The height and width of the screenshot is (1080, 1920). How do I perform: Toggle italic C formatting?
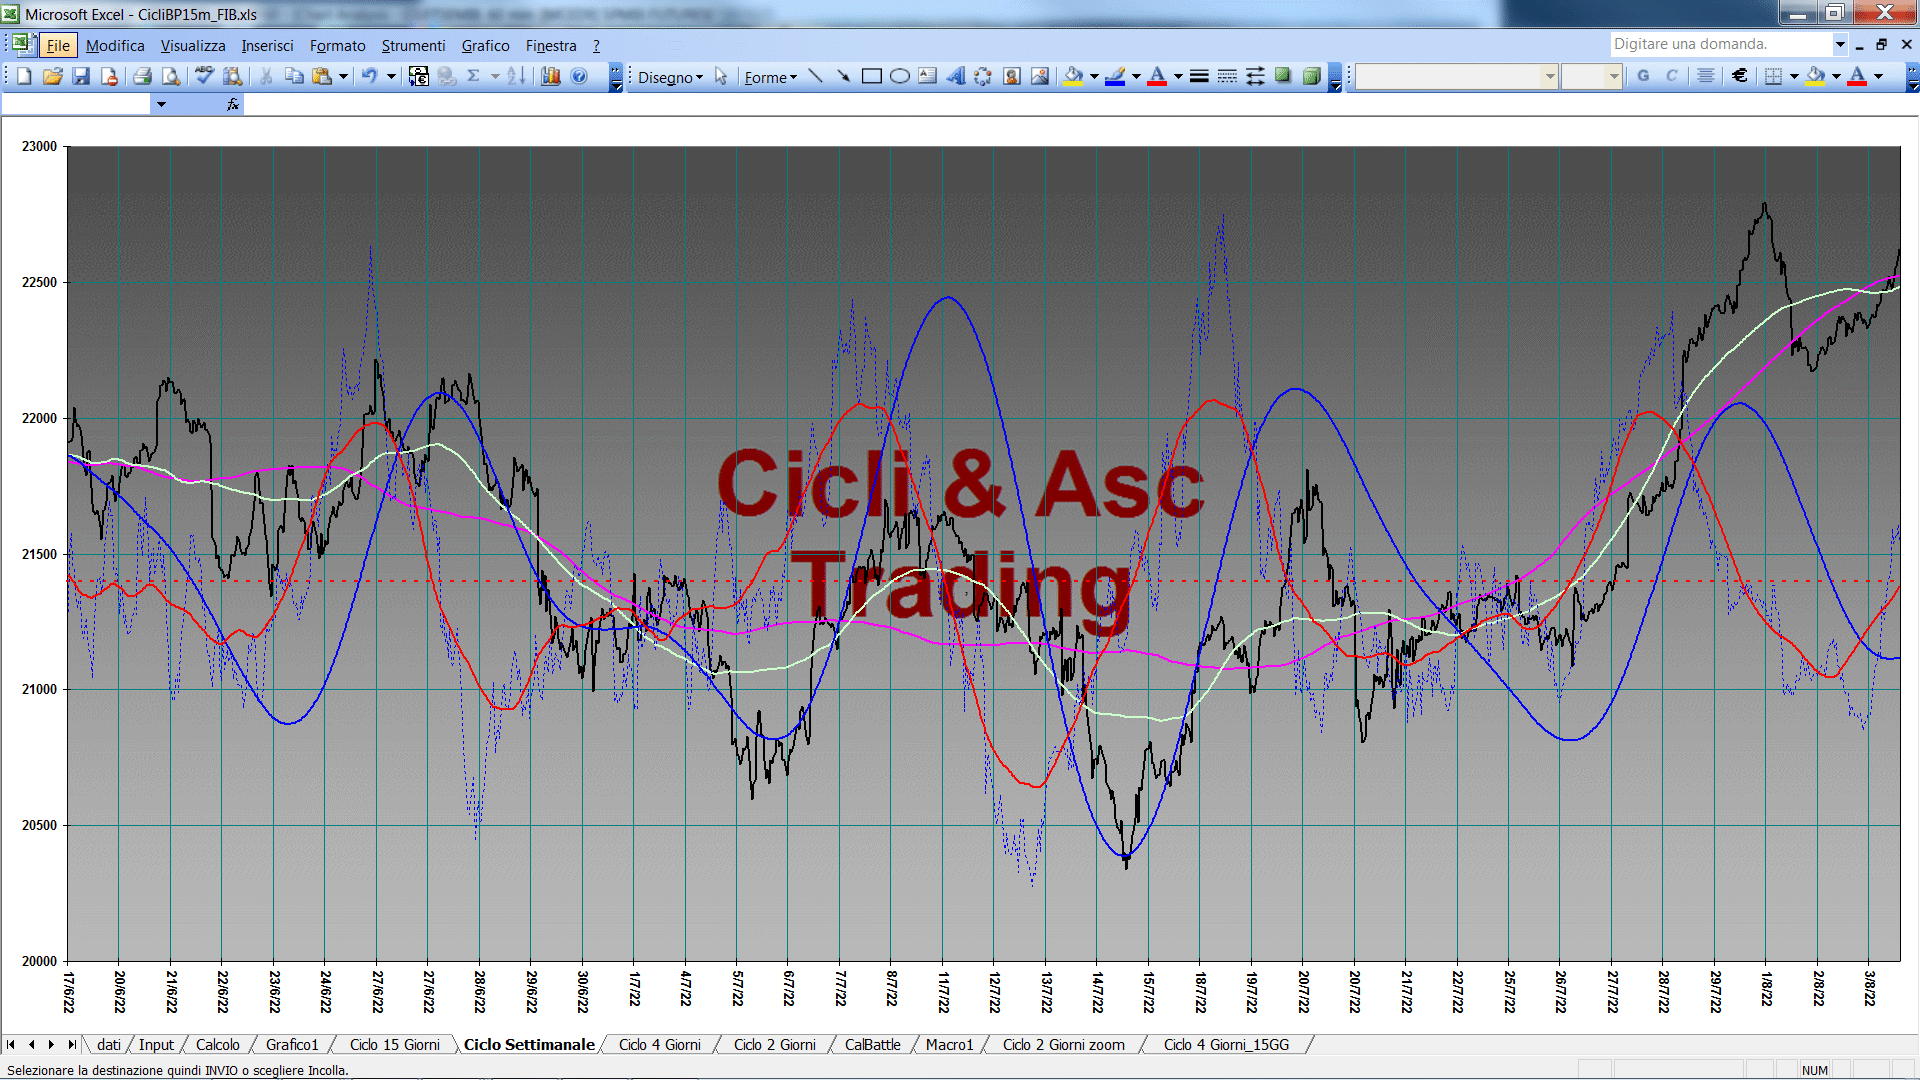point(1671,76)
